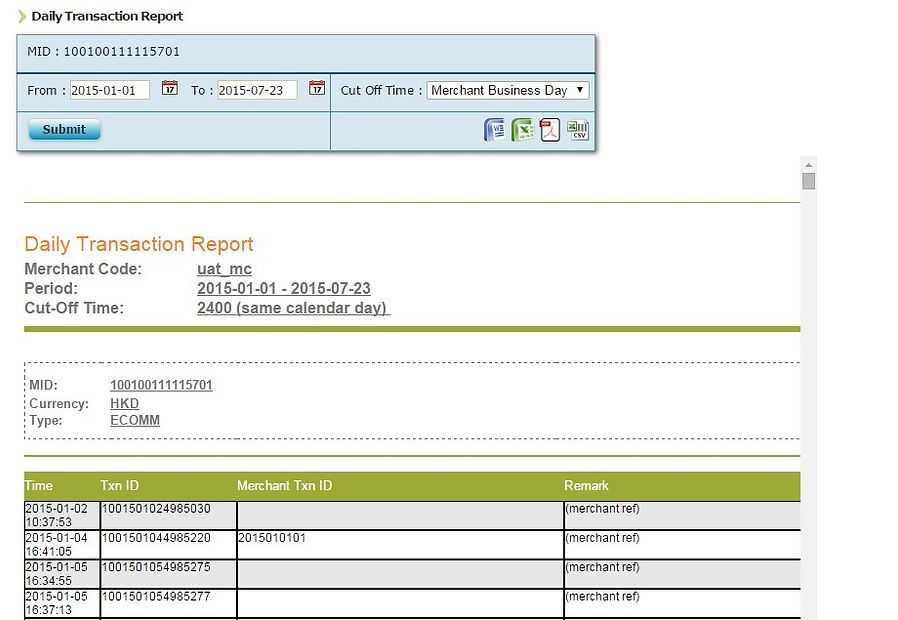Screen dimensions: 898x620
Task: Click the Txn ID column header
Action: [x=119, y=485]
